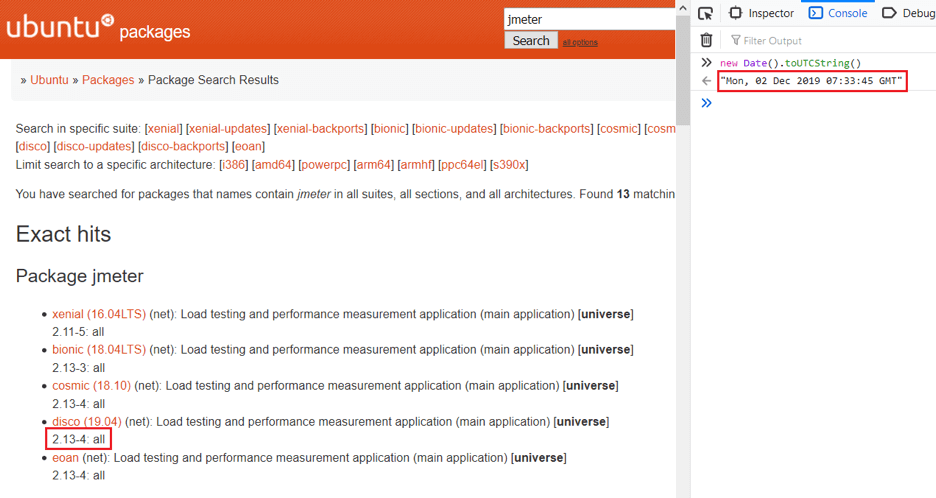The height and width of the screenshot is (498, 936).
Task: Open the disco (19.04) jmeter package
Action: (x=87, y=422)
